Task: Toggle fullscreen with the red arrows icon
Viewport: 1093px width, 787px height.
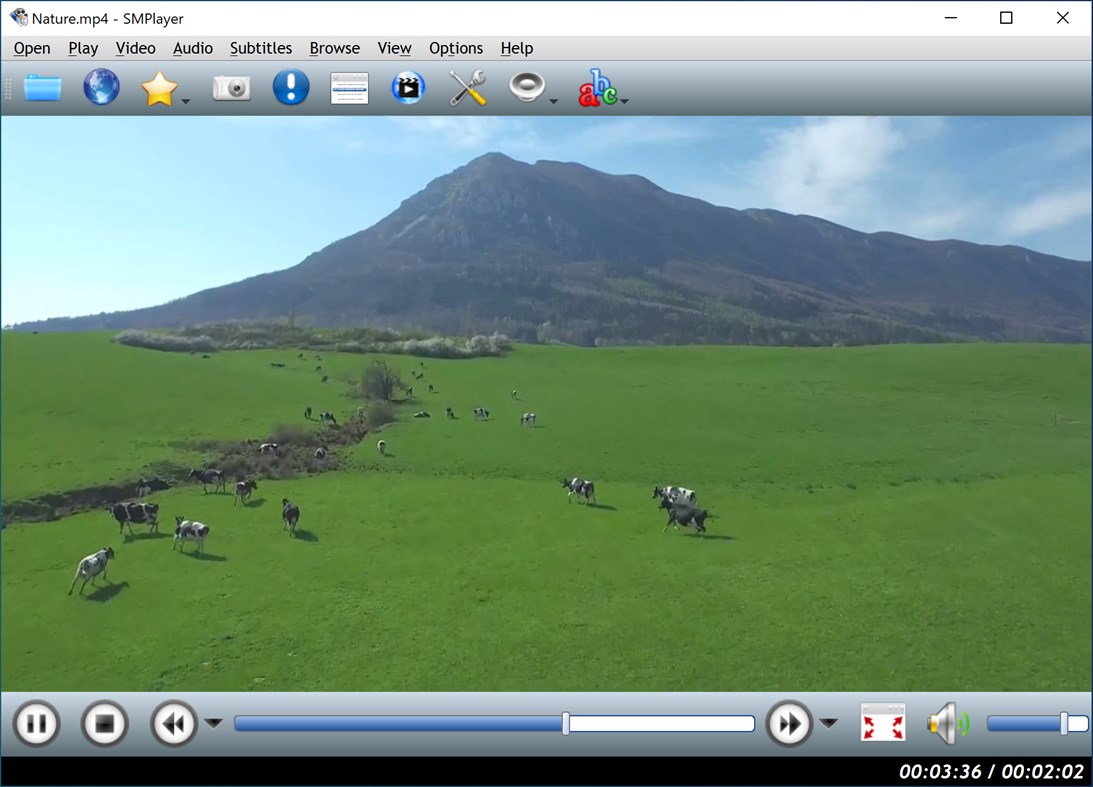Action: 882,723
